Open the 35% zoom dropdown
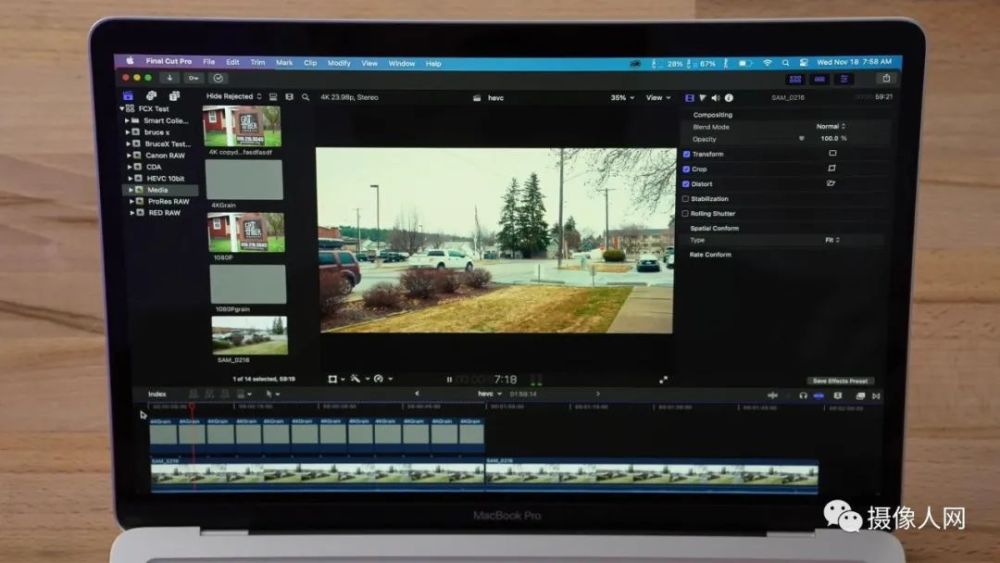Viewport: 1000px width, 563px height. pos(622,98)
